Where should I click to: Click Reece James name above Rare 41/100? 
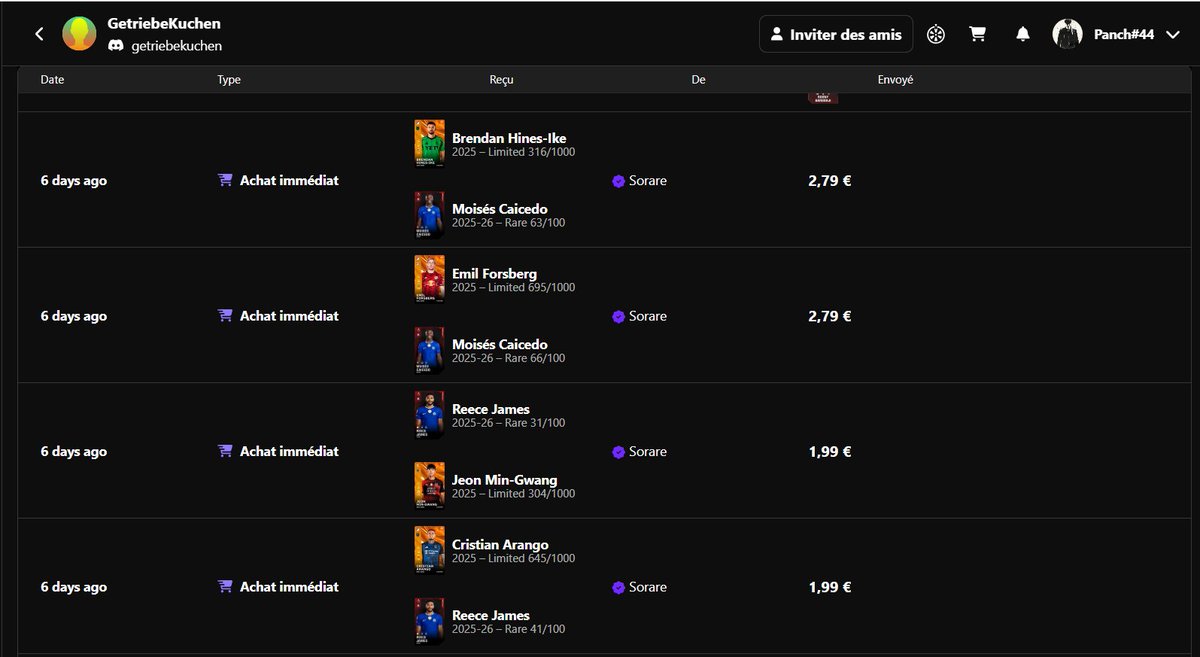point(491,615)
